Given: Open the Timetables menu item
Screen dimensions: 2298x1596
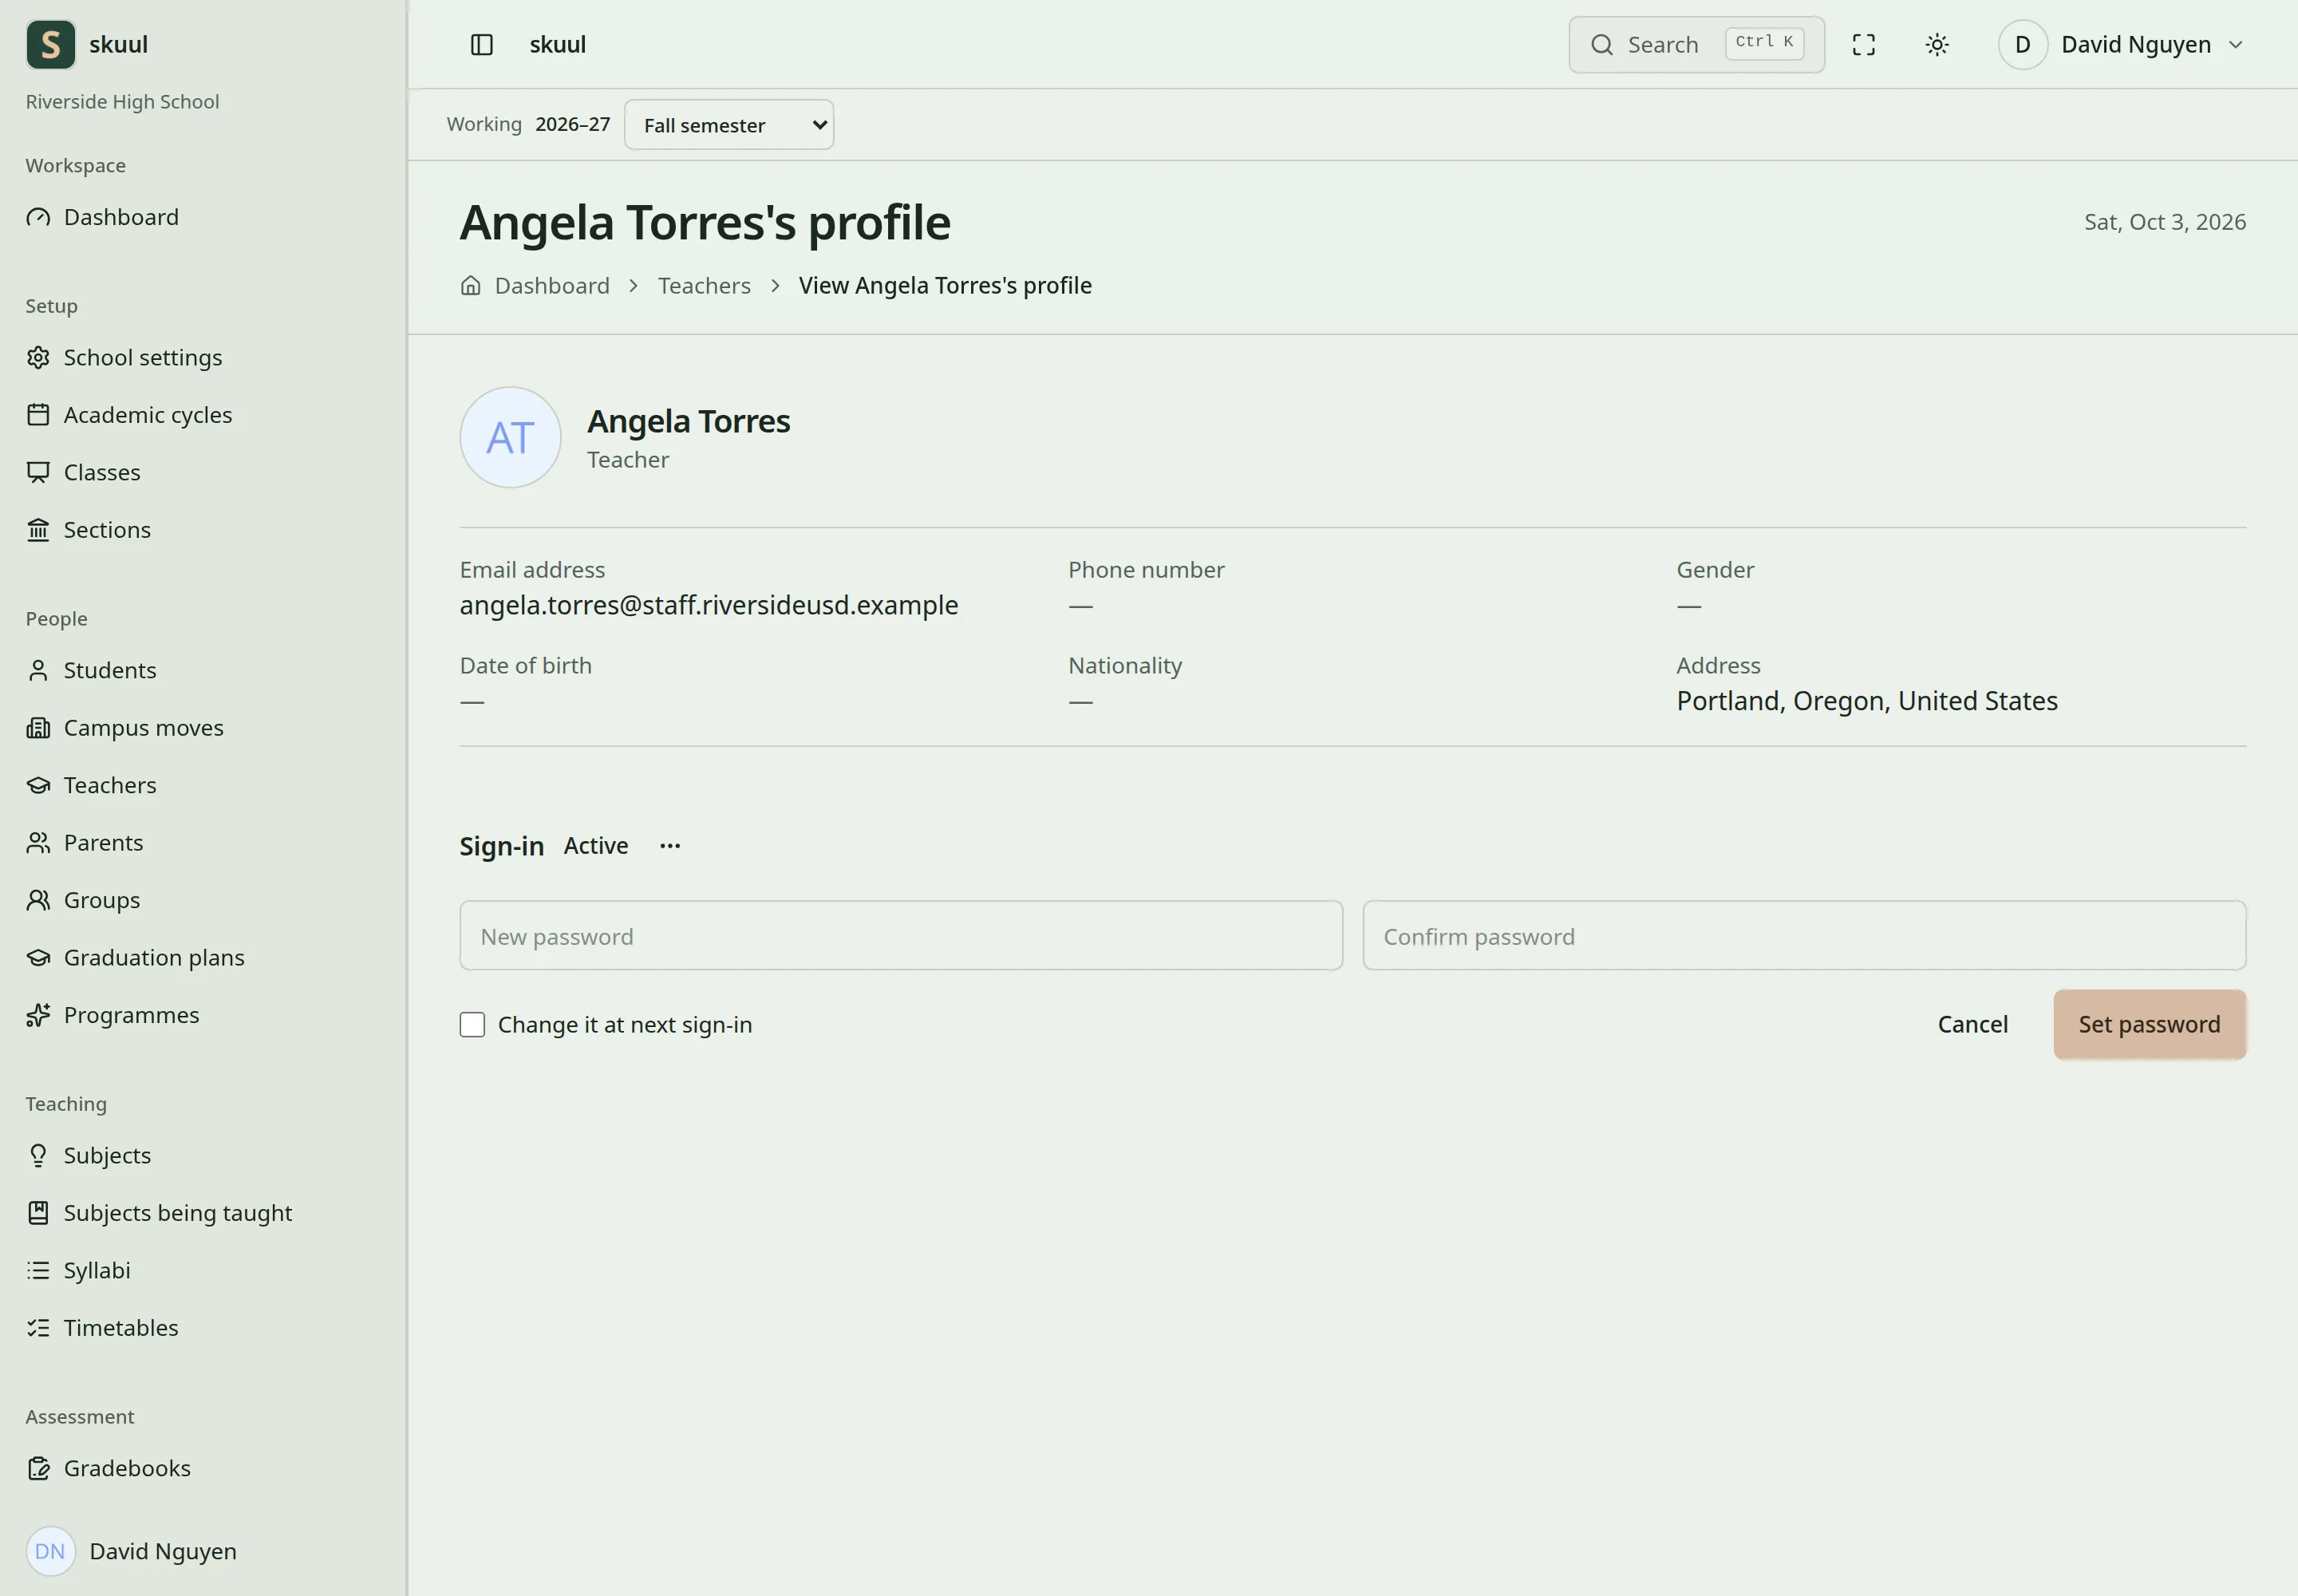Looking at the screenshot, I should 121,1328.
